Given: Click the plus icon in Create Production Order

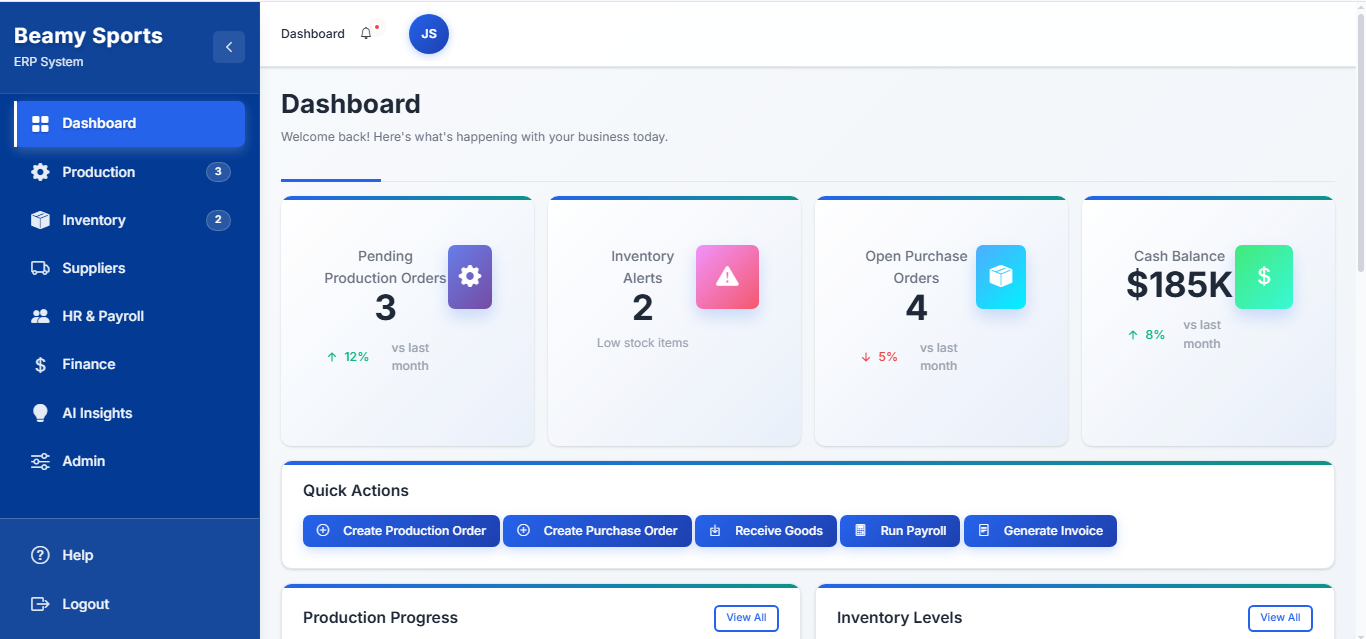Looking at the screenshot, I should coord(323,531).
